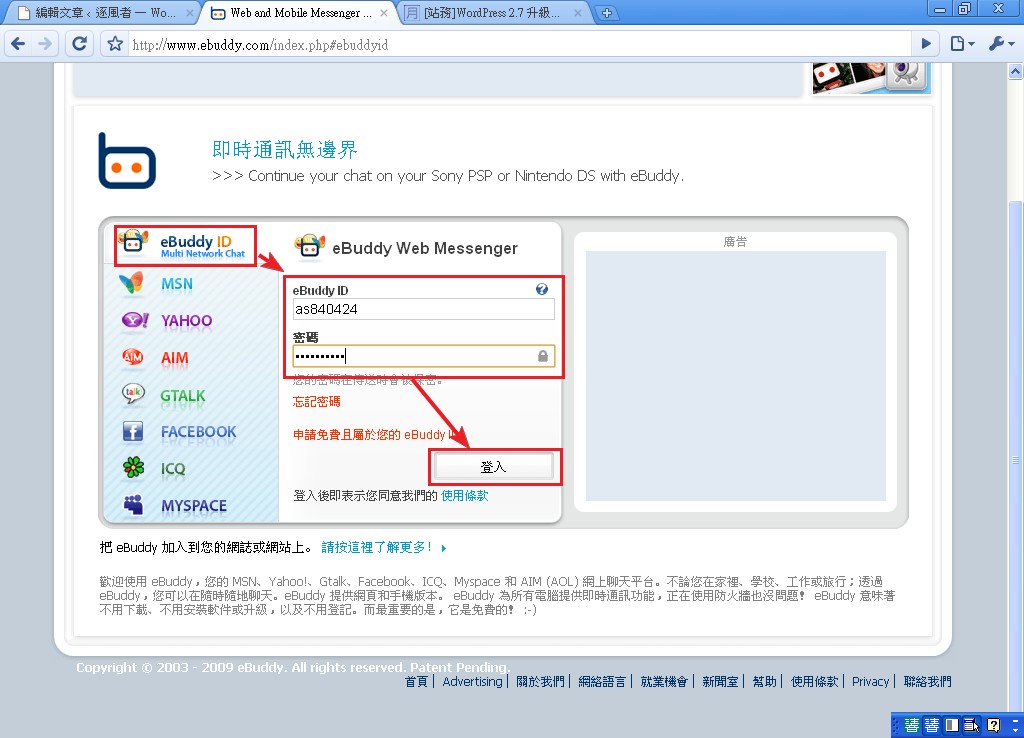Open the 網絡語言 footer link
Viewport: 1024px width, 738px height.
pyautogui.click(x=601, y=682)
